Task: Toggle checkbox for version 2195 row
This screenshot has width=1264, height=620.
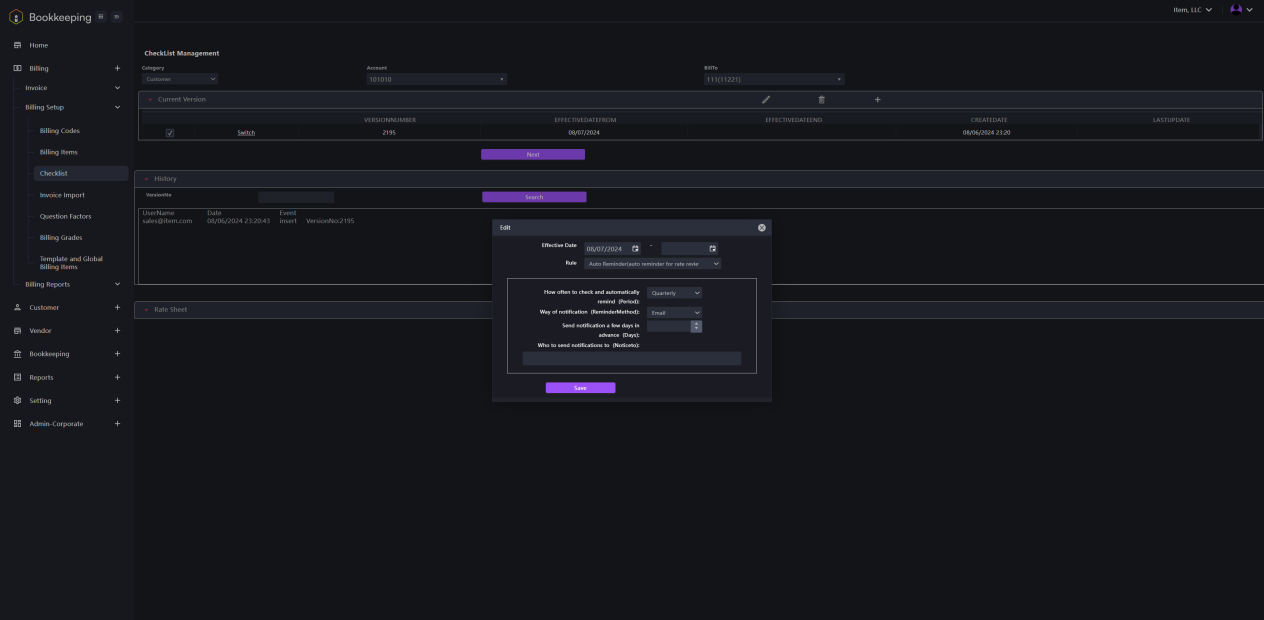Action: pyautogui.click(x=170, y=132)
